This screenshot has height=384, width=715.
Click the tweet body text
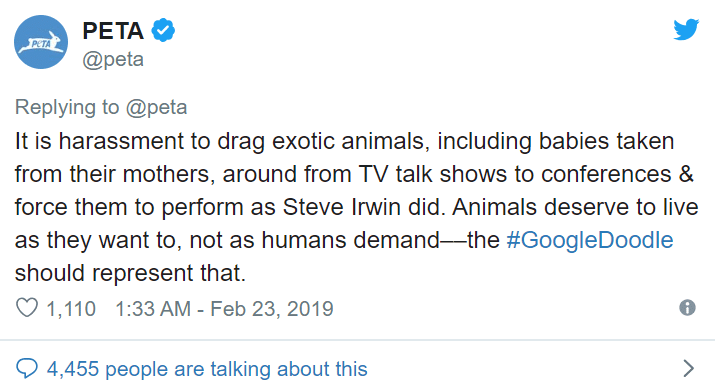click(357, 207)
